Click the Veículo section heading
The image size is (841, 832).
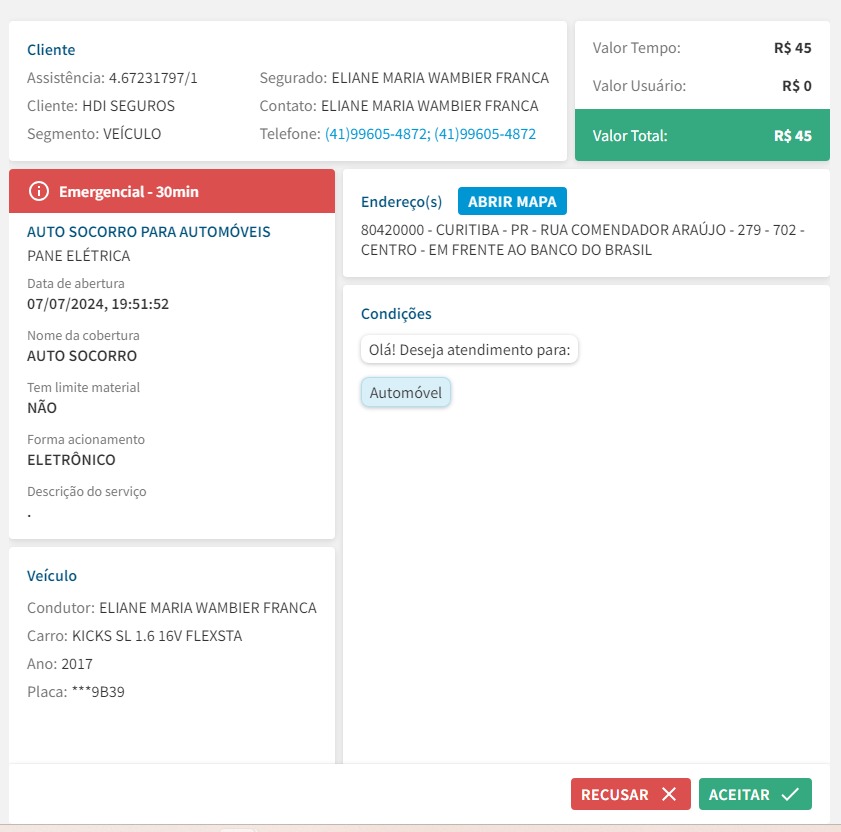point(52,576)
